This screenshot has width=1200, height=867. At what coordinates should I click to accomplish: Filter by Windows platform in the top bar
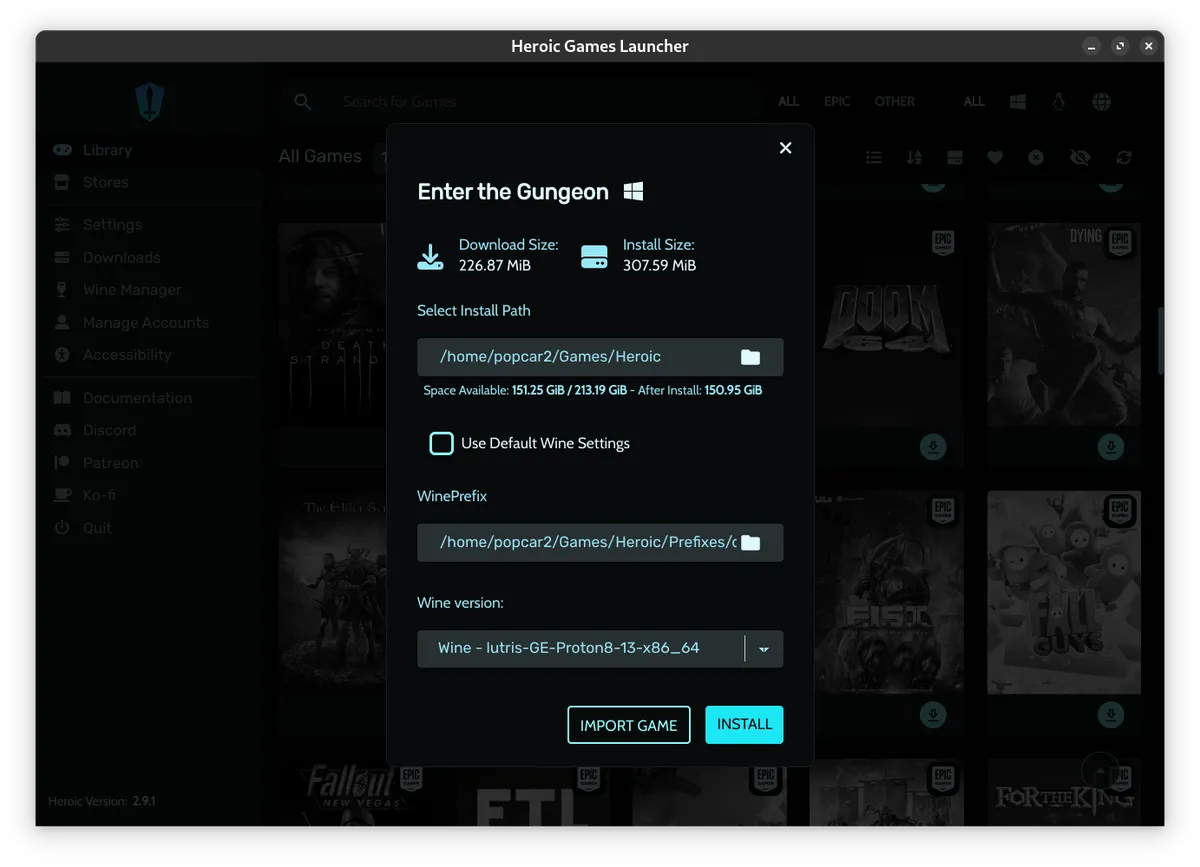[1018, 102]
